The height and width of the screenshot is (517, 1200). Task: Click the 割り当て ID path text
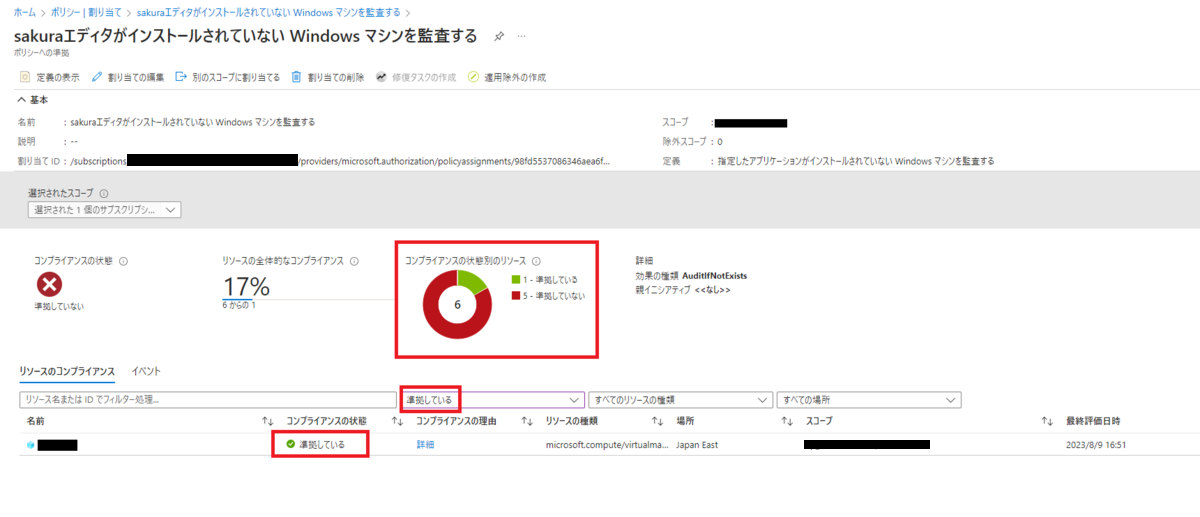338,160
